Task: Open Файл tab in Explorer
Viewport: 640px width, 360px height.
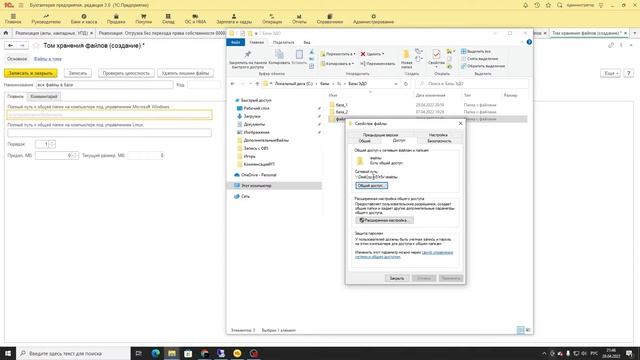Action: coord(236,42)
